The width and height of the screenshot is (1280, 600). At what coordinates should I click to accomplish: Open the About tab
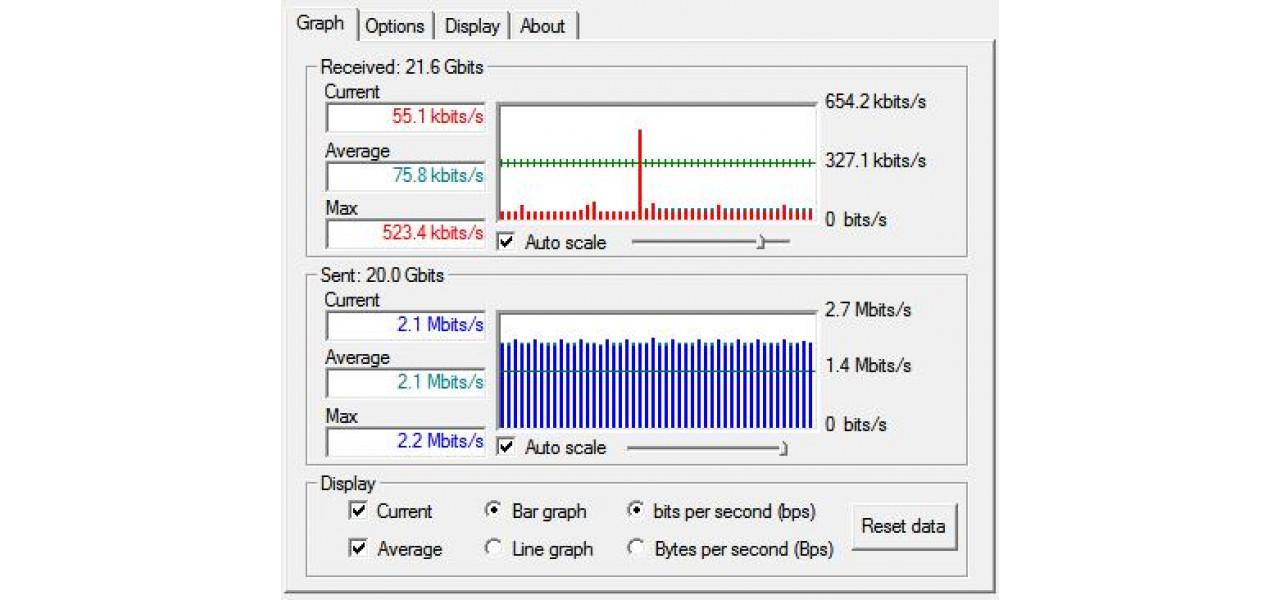coord(543,26)
